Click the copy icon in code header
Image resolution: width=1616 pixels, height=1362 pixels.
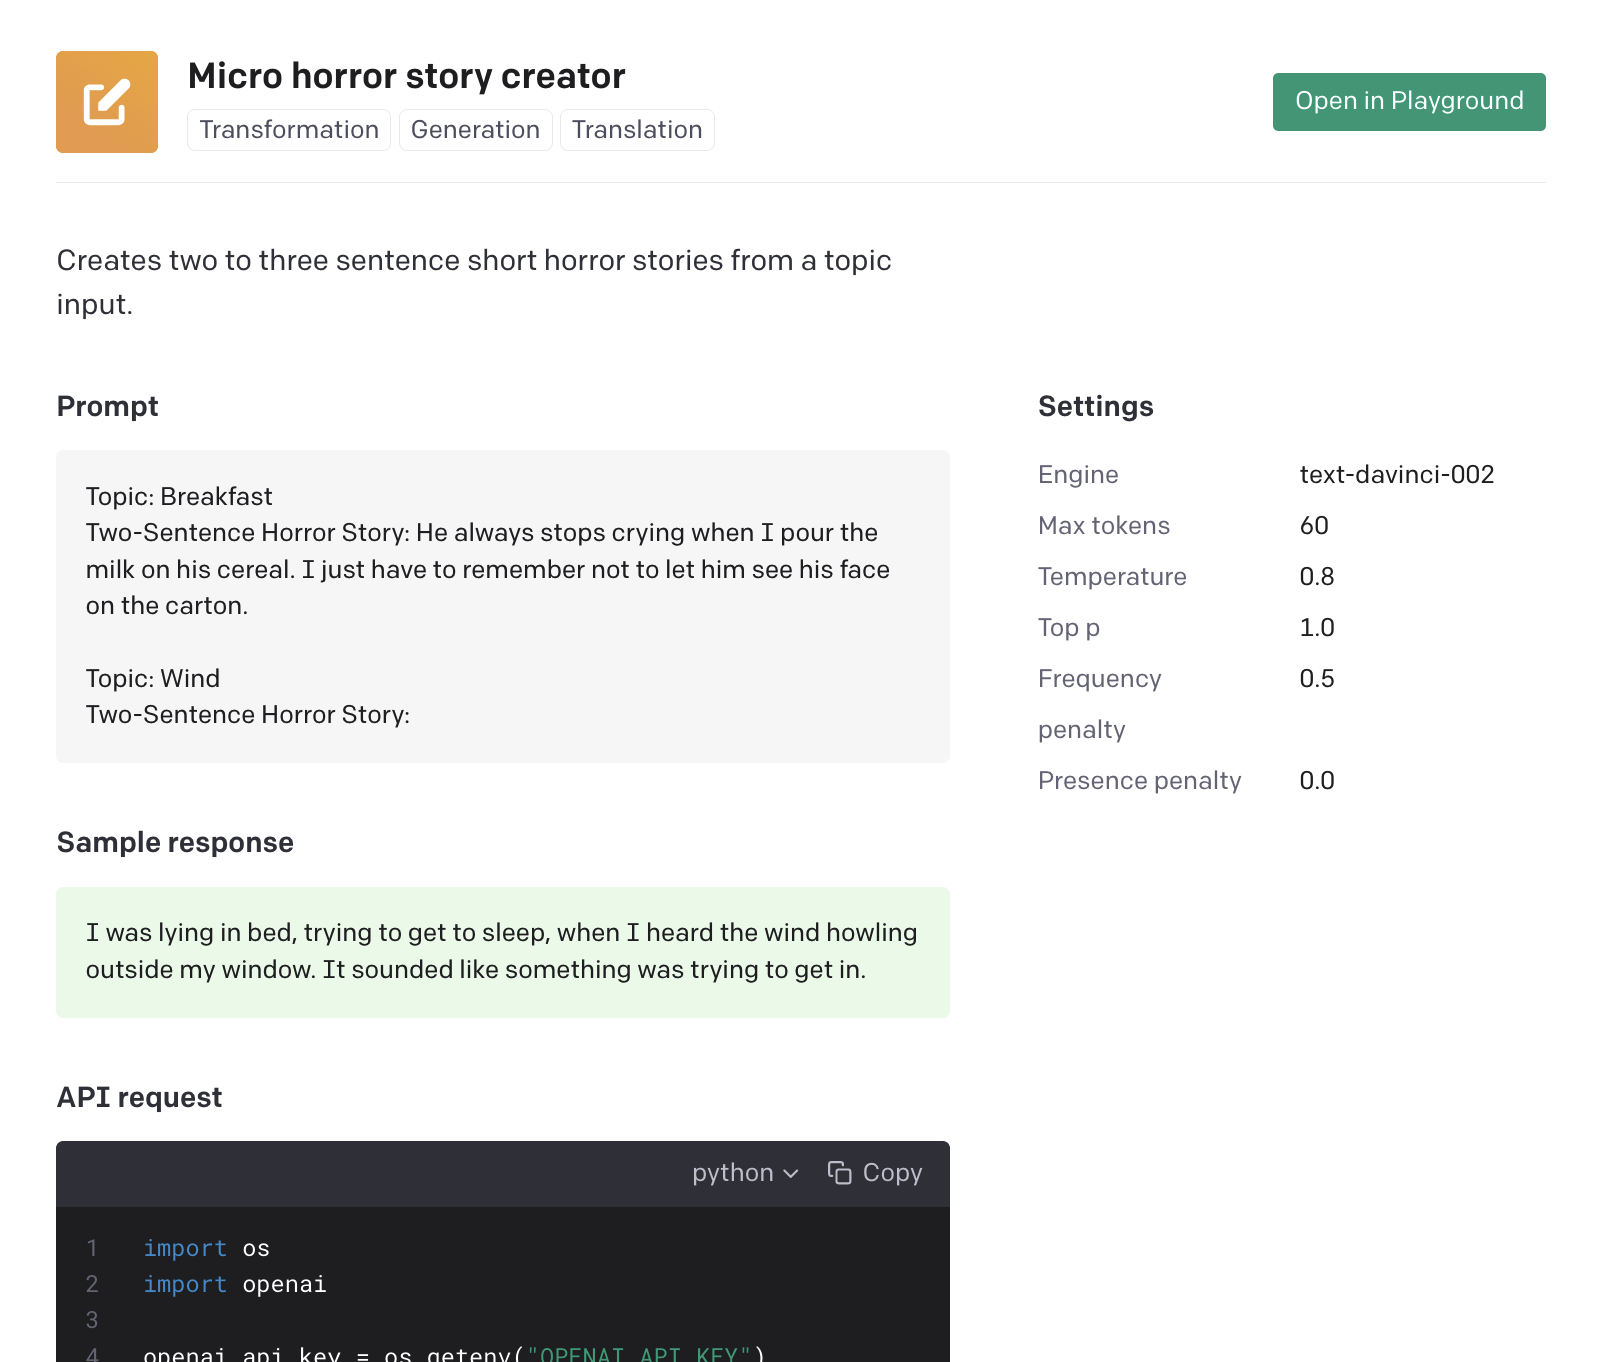point(839,1172)
